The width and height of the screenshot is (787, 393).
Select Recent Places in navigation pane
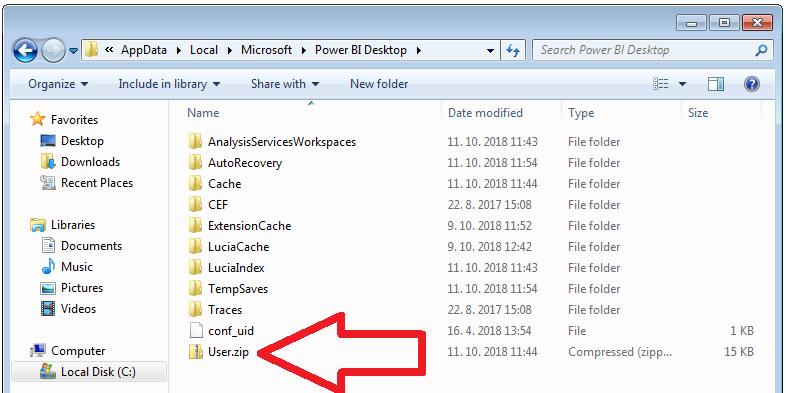[97, 183]
